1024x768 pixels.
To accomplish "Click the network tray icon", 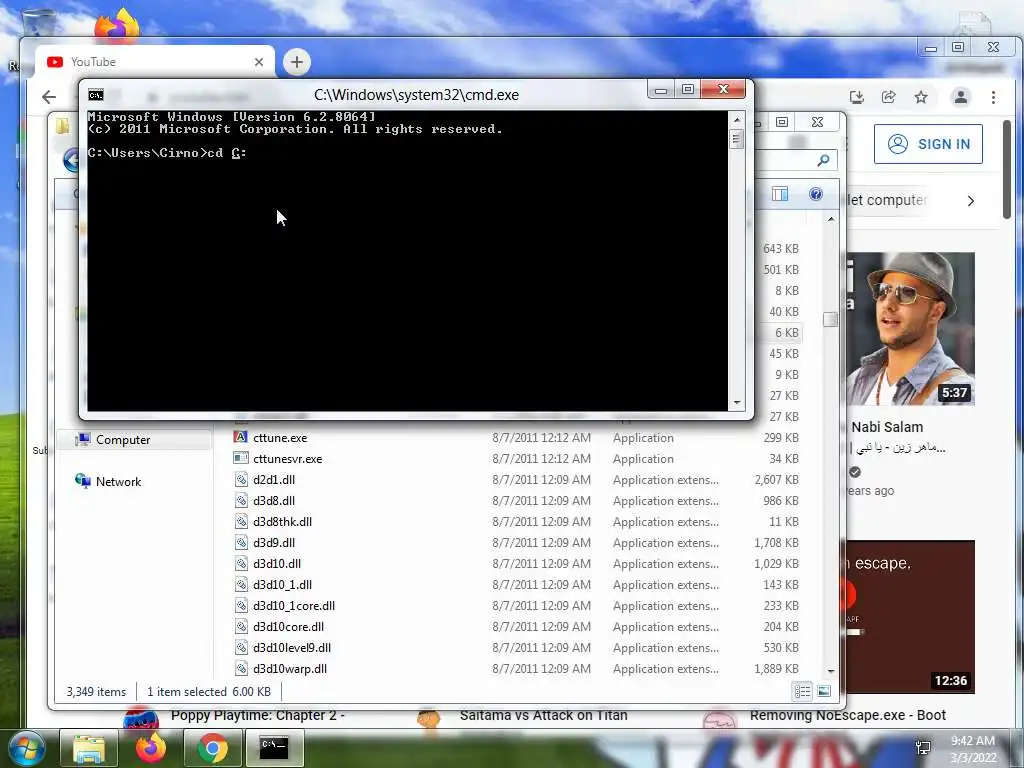I will coord(923,748).
